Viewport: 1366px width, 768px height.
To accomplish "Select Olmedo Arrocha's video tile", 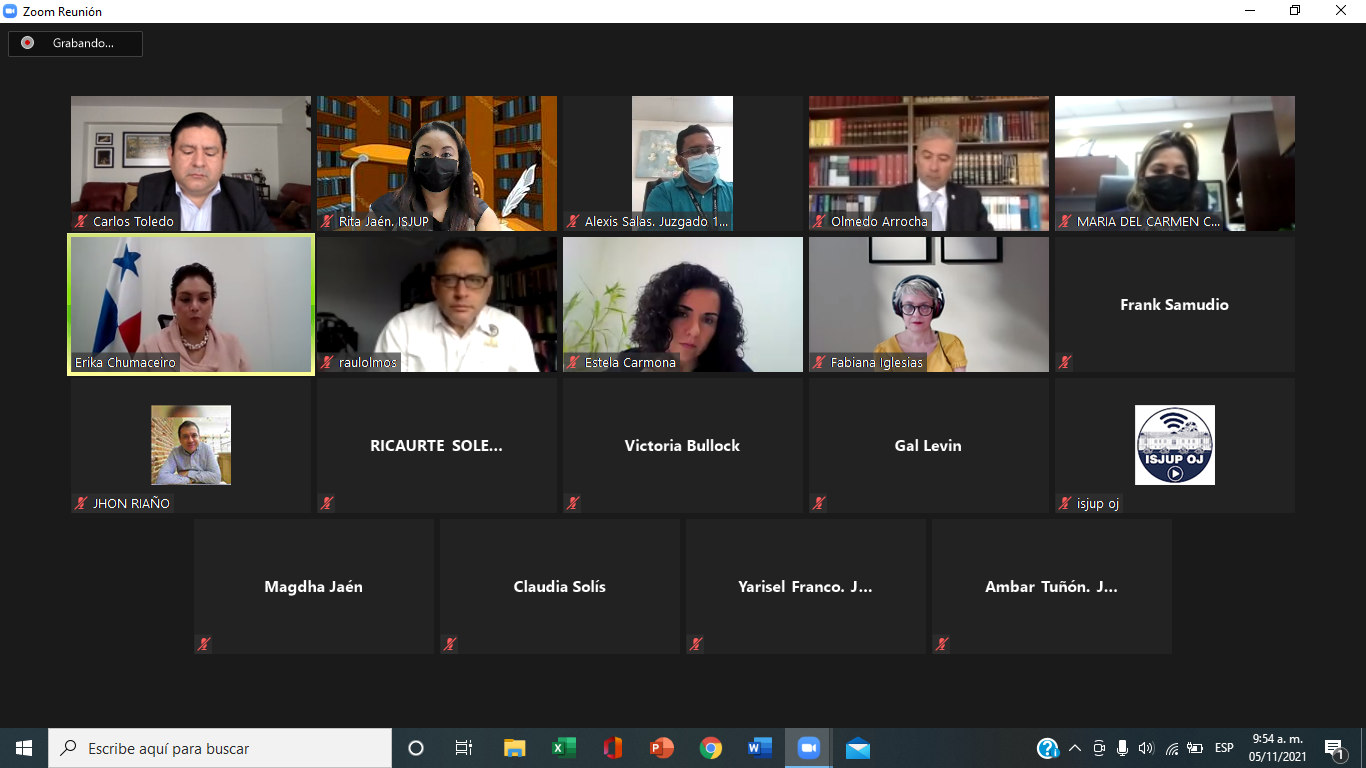I will pyautogui.click(x=929, y=164).
